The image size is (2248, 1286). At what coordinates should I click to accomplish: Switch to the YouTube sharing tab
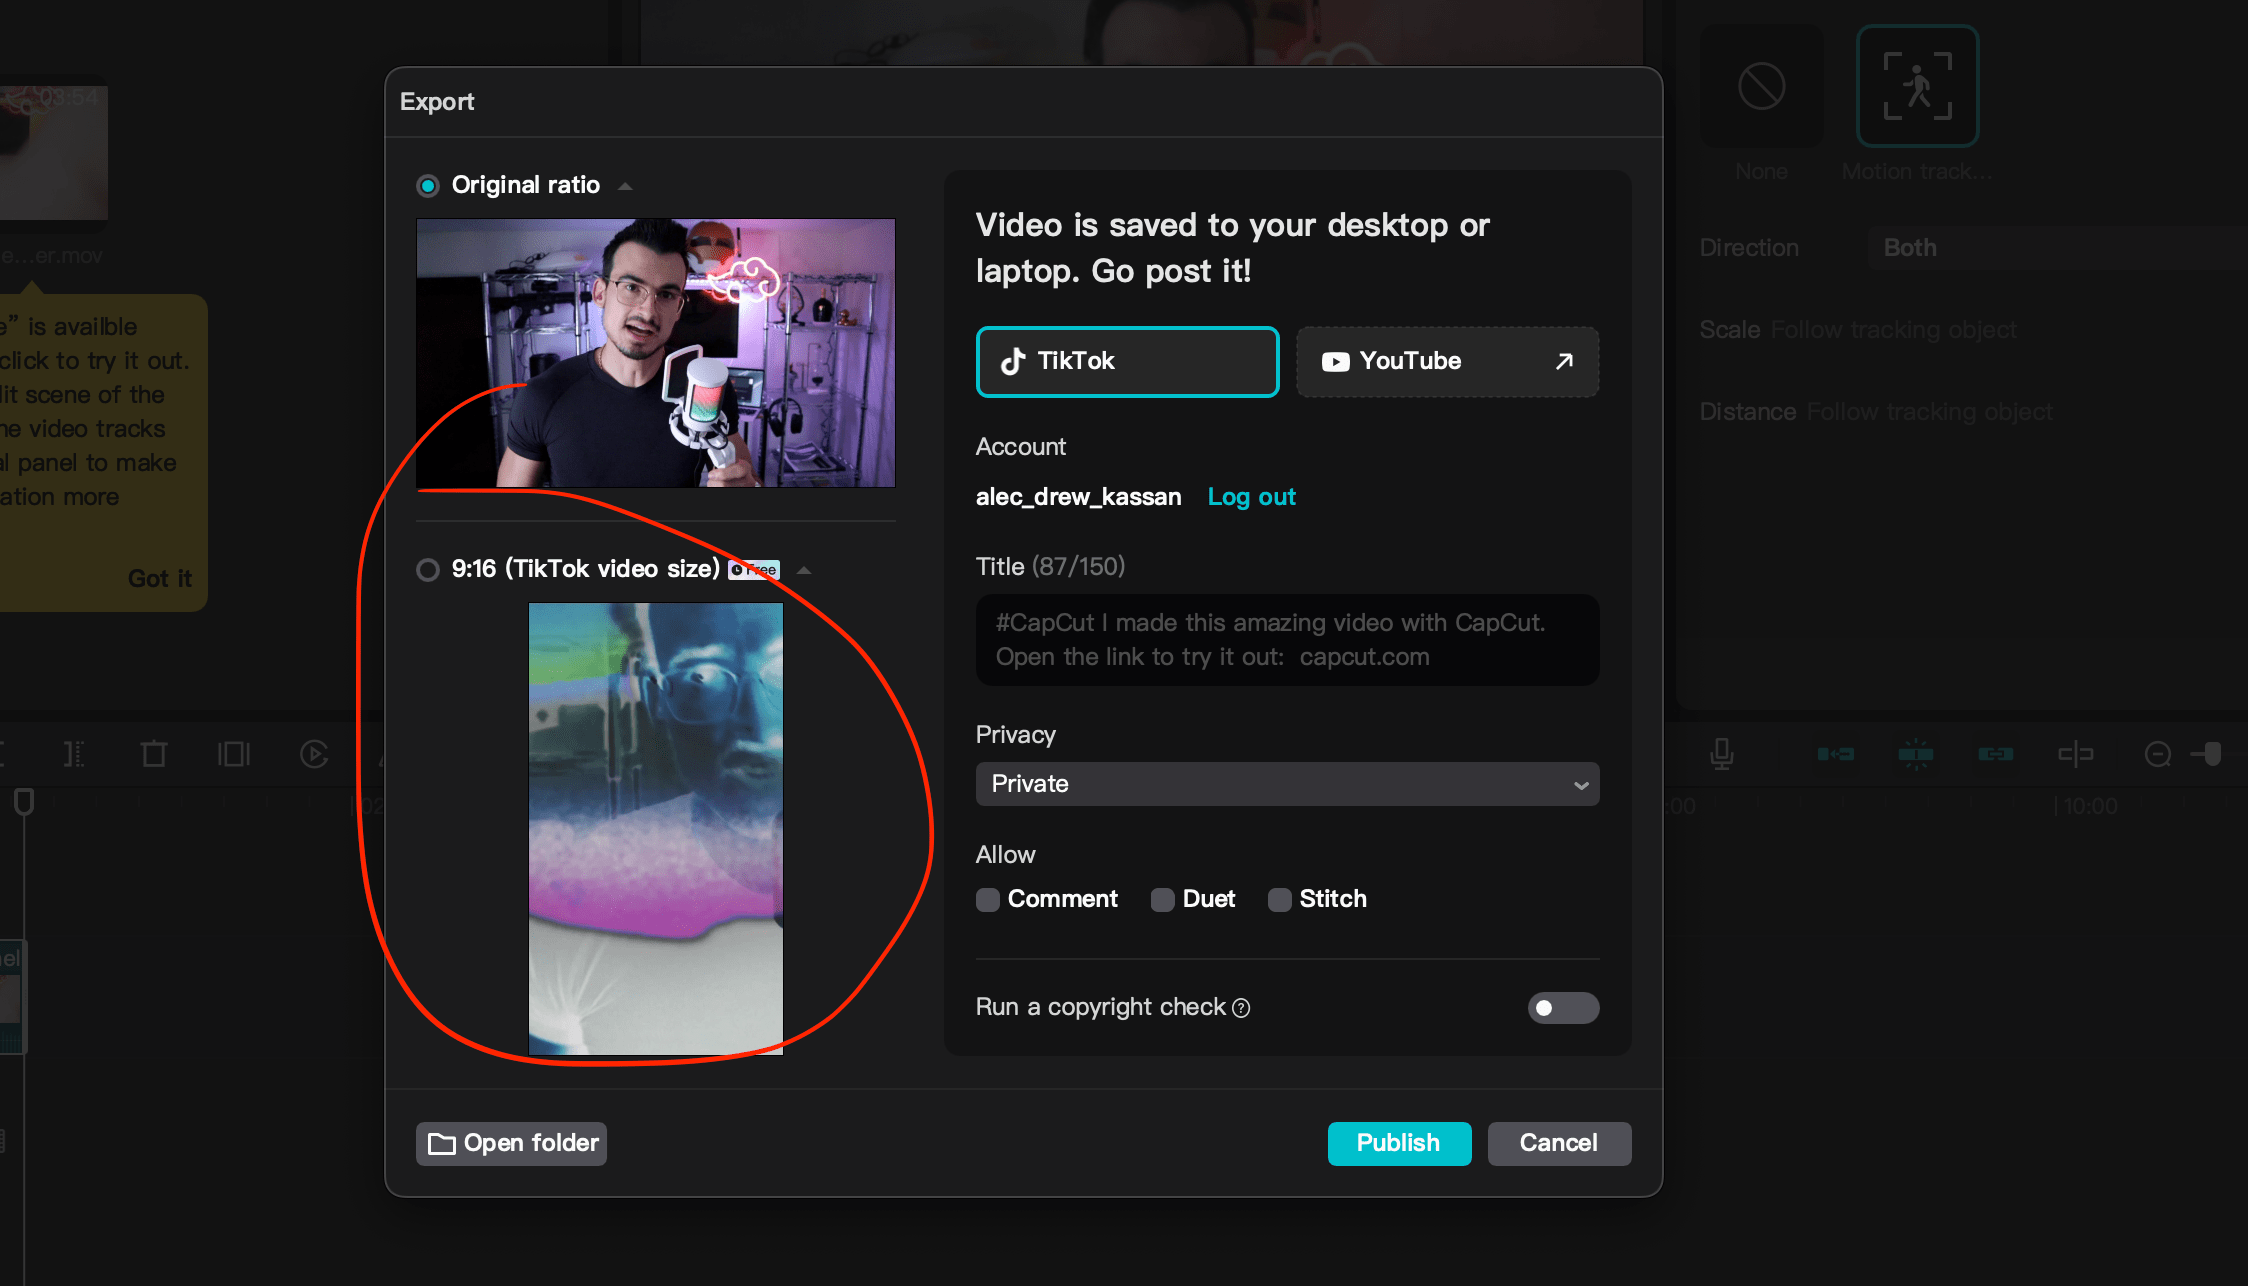coord(1446,362)
